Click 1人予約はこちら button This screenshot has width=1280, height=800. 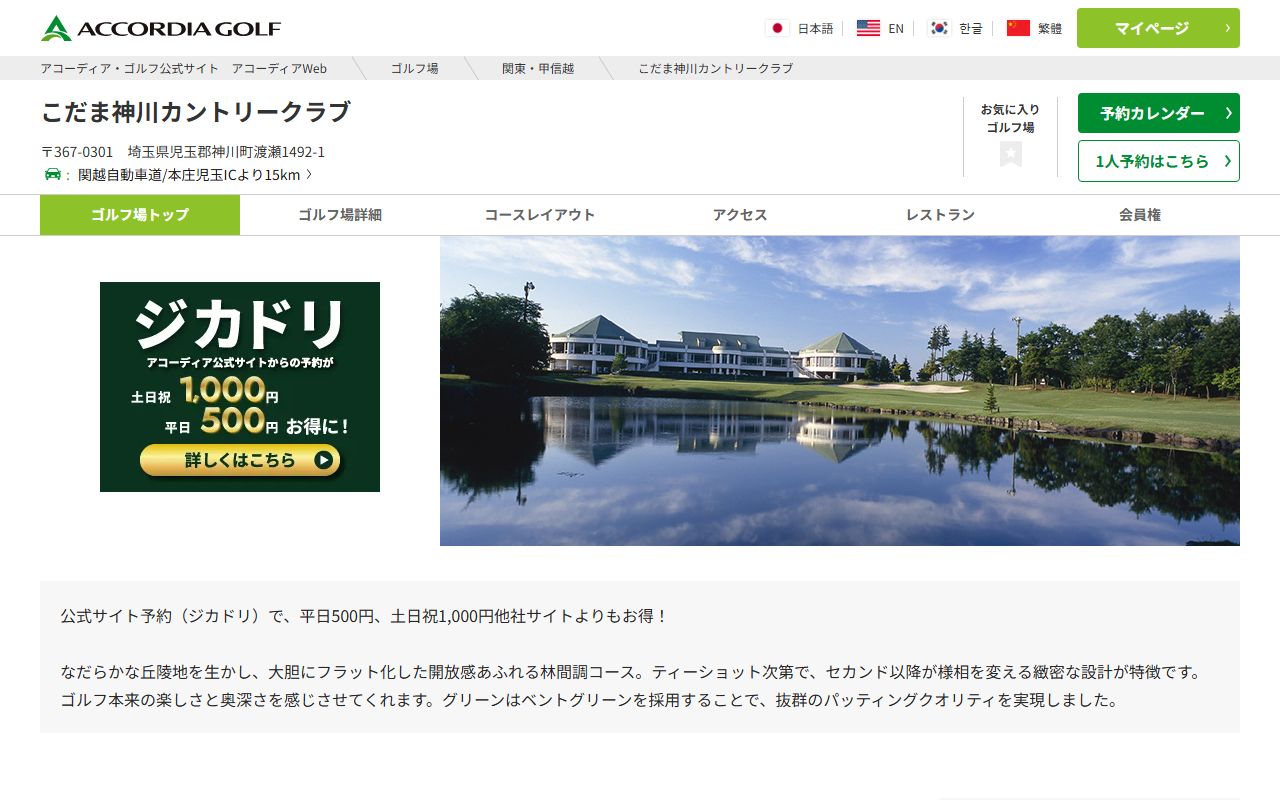pyautogui.click(x=1158, y=161)
